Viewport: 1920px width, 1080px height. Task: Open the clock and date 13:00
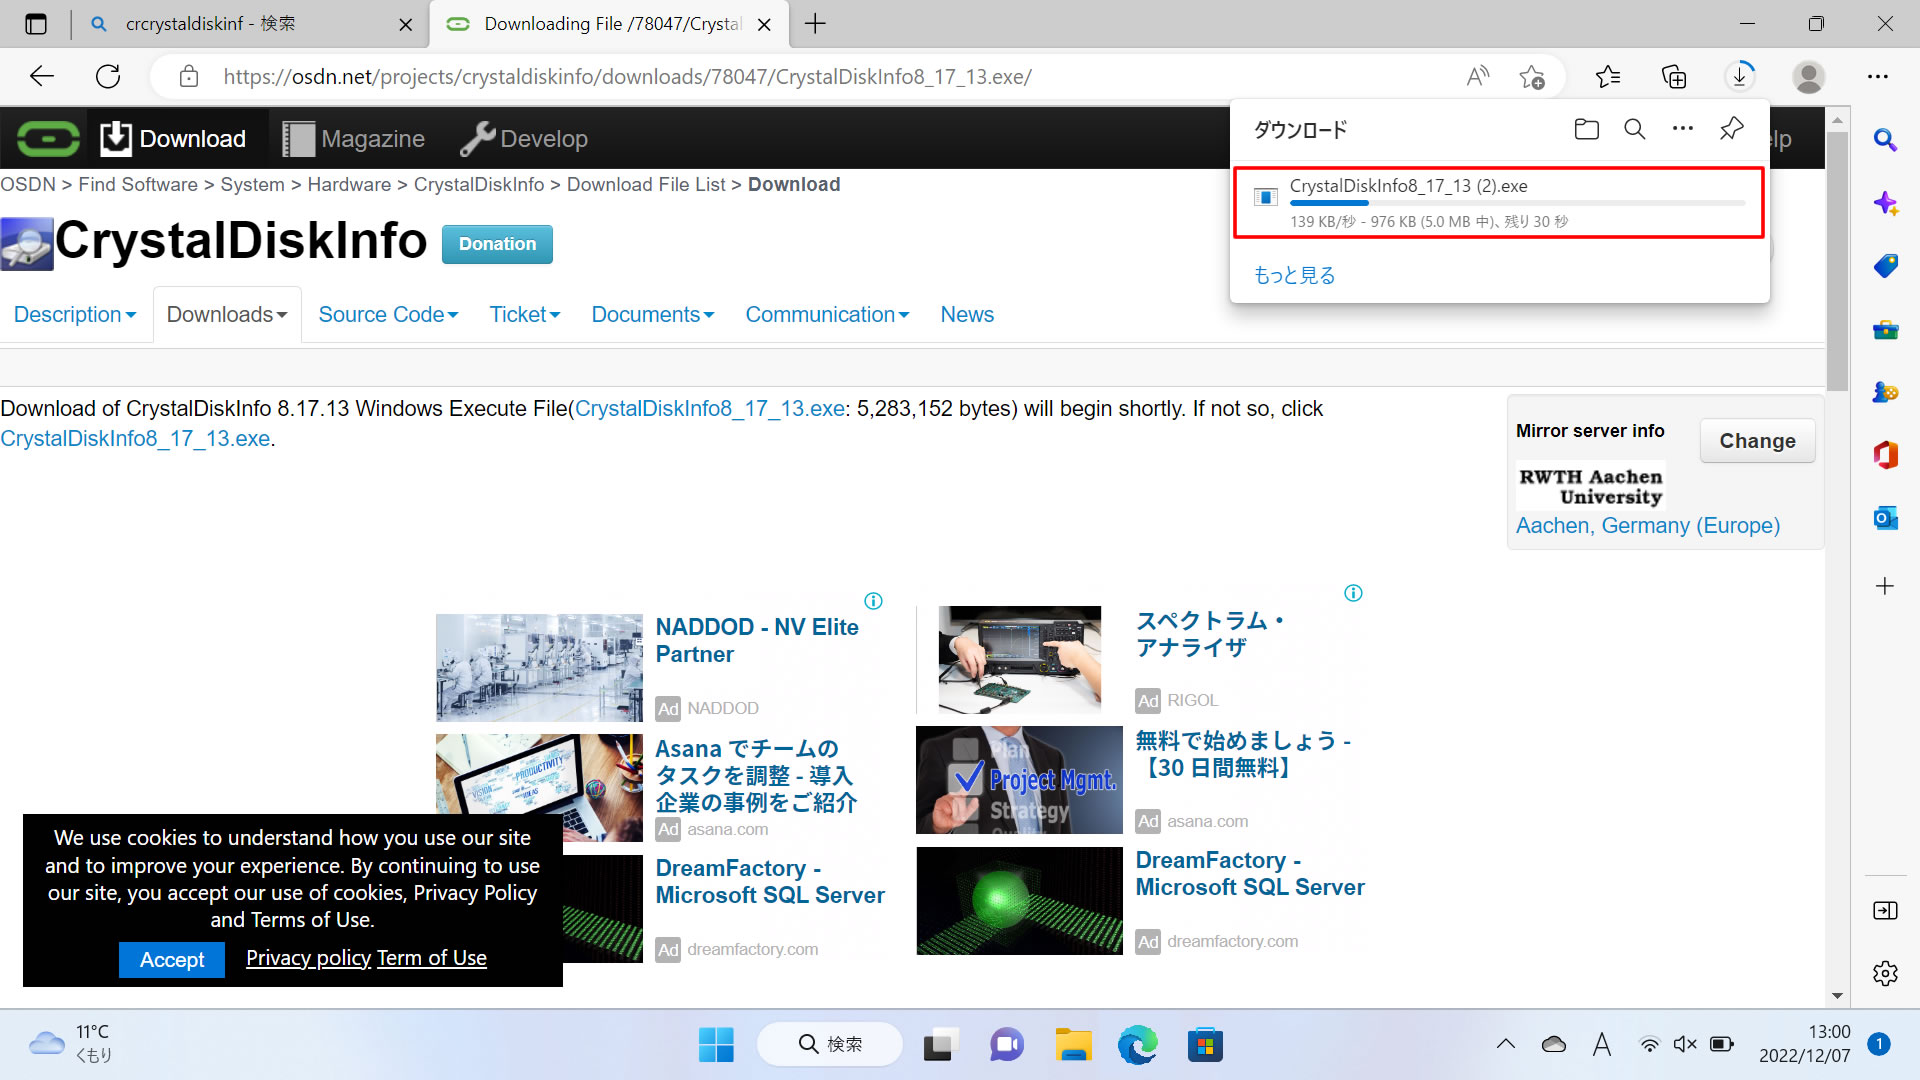1805,1044
